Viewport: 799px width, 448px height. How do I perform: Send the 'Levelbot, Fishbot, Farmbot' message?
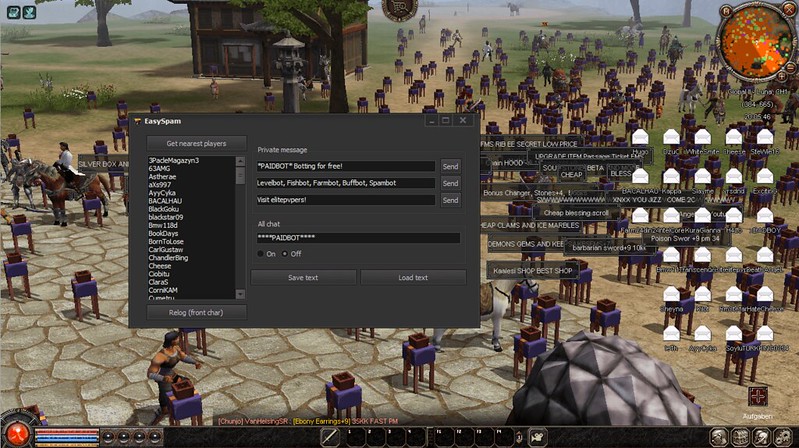(450, 183)
